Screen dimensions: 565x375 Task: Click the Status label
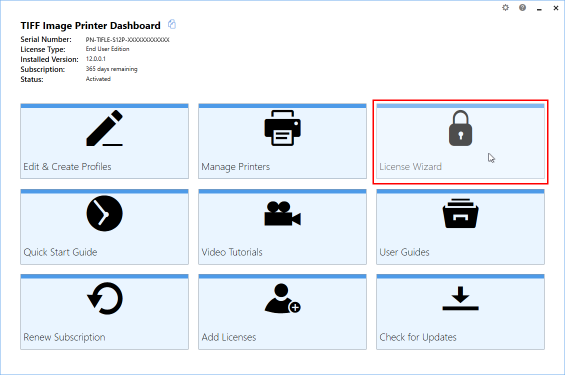click(x=32, y=79)
